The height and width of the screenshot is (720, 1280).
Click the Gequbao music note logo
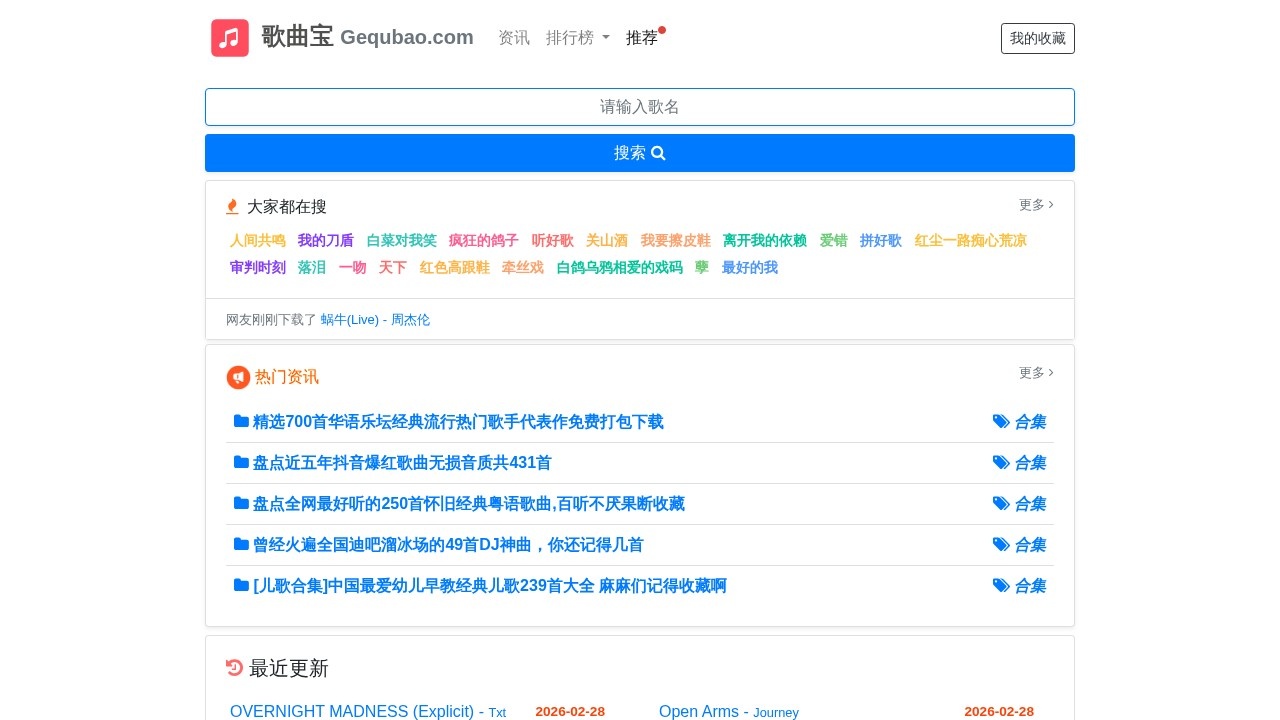click(230, 38)
